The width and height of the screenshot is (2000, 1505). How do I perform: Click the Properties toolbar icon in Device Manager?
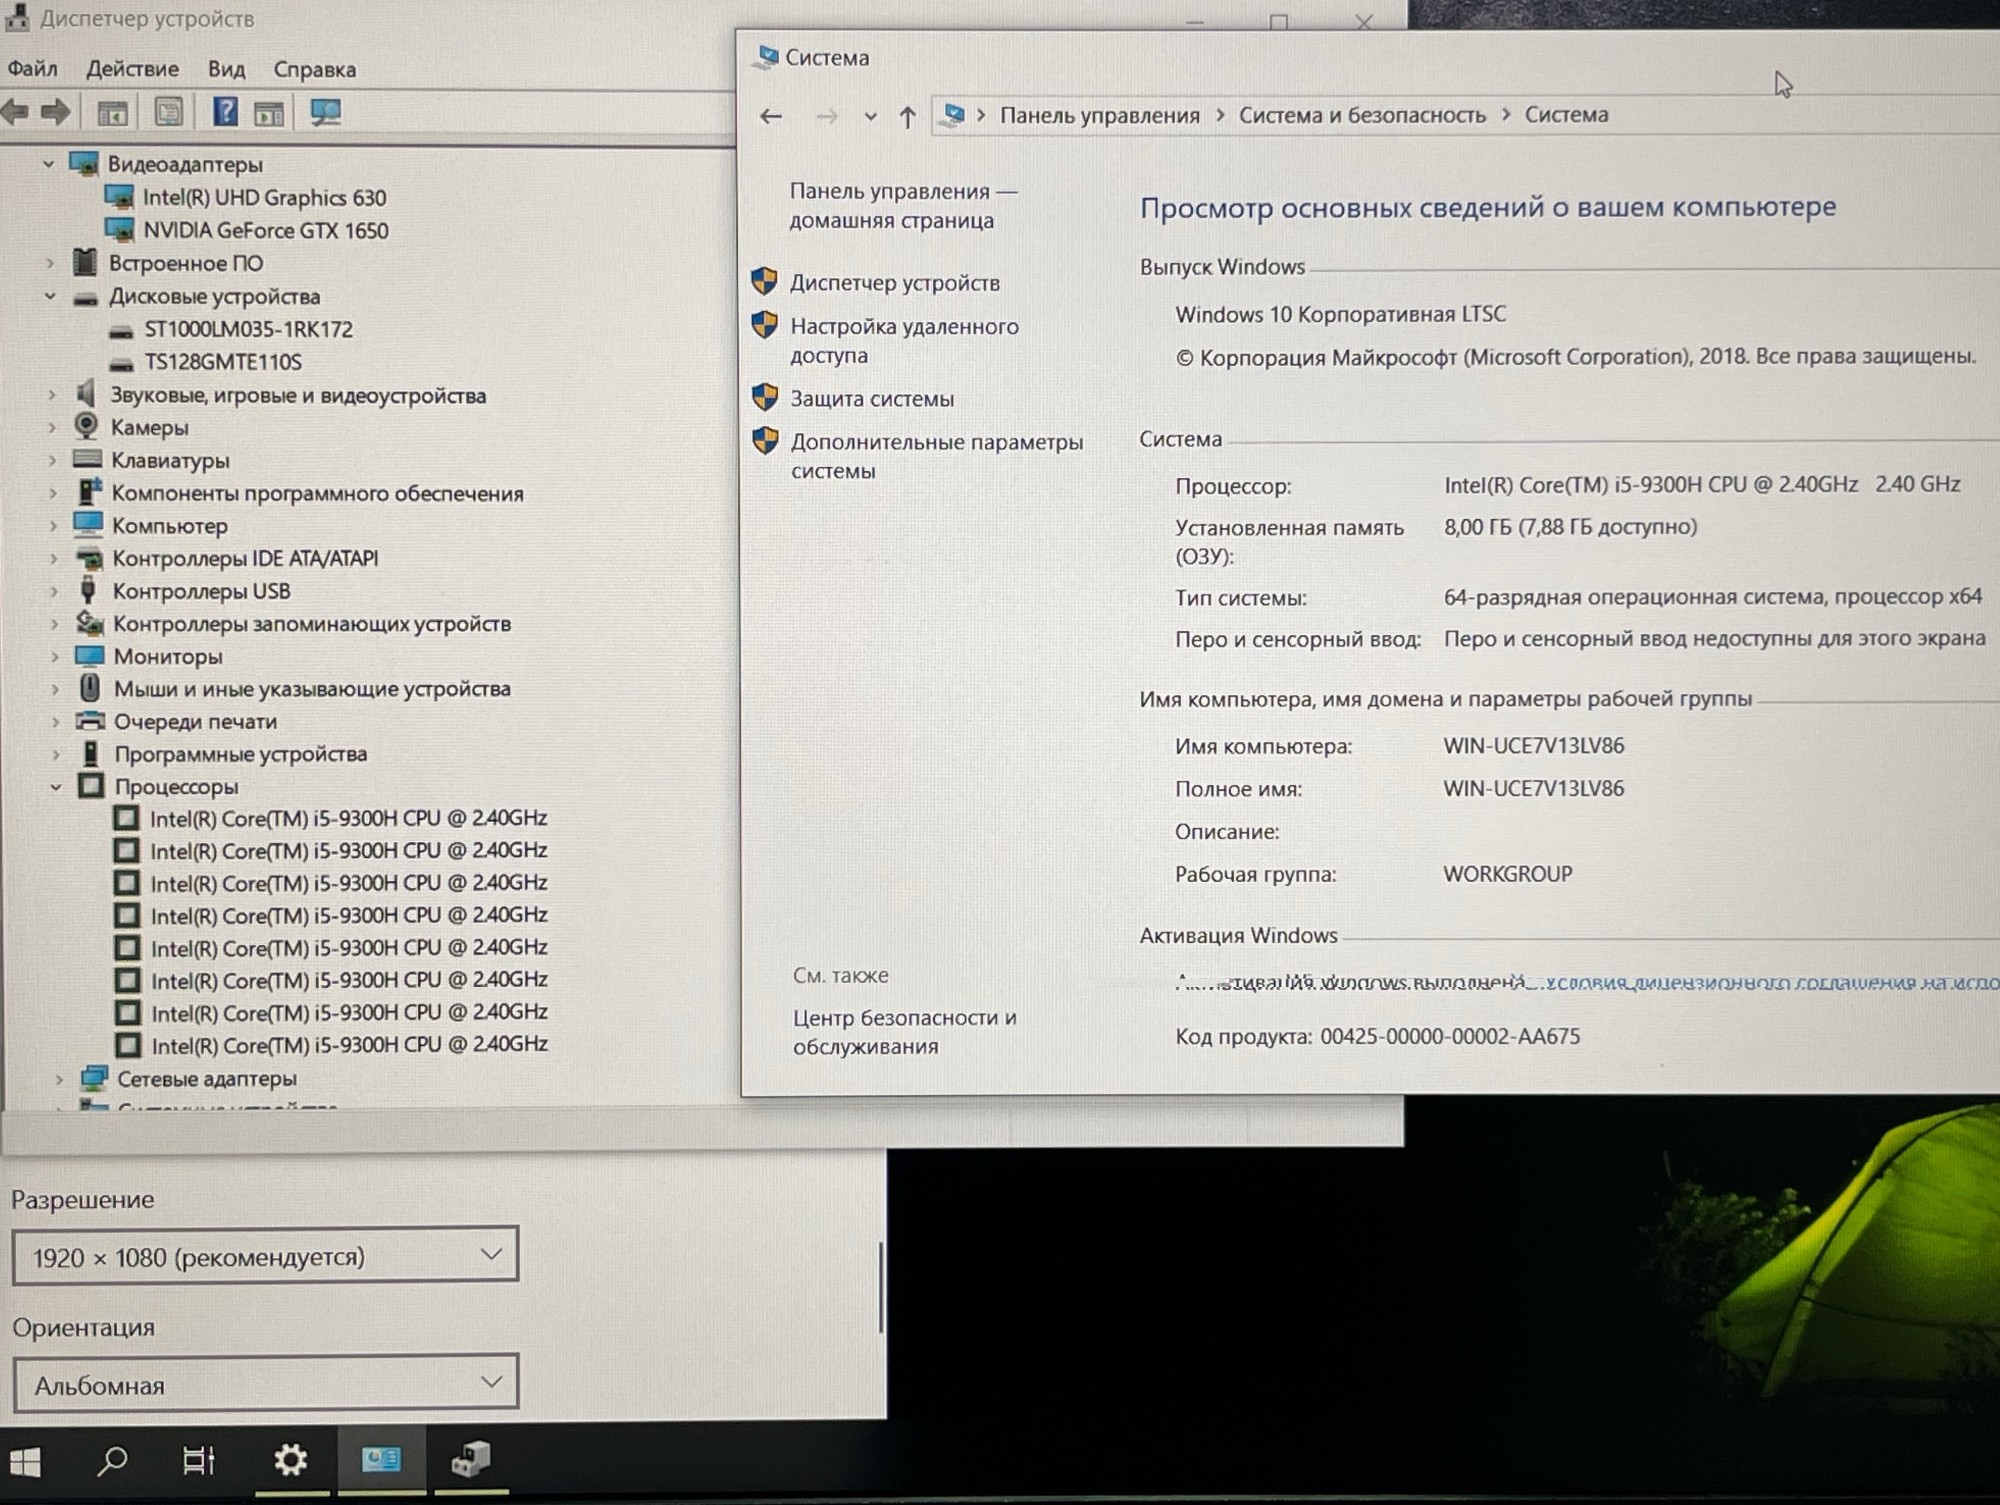[x=168, y=111]
